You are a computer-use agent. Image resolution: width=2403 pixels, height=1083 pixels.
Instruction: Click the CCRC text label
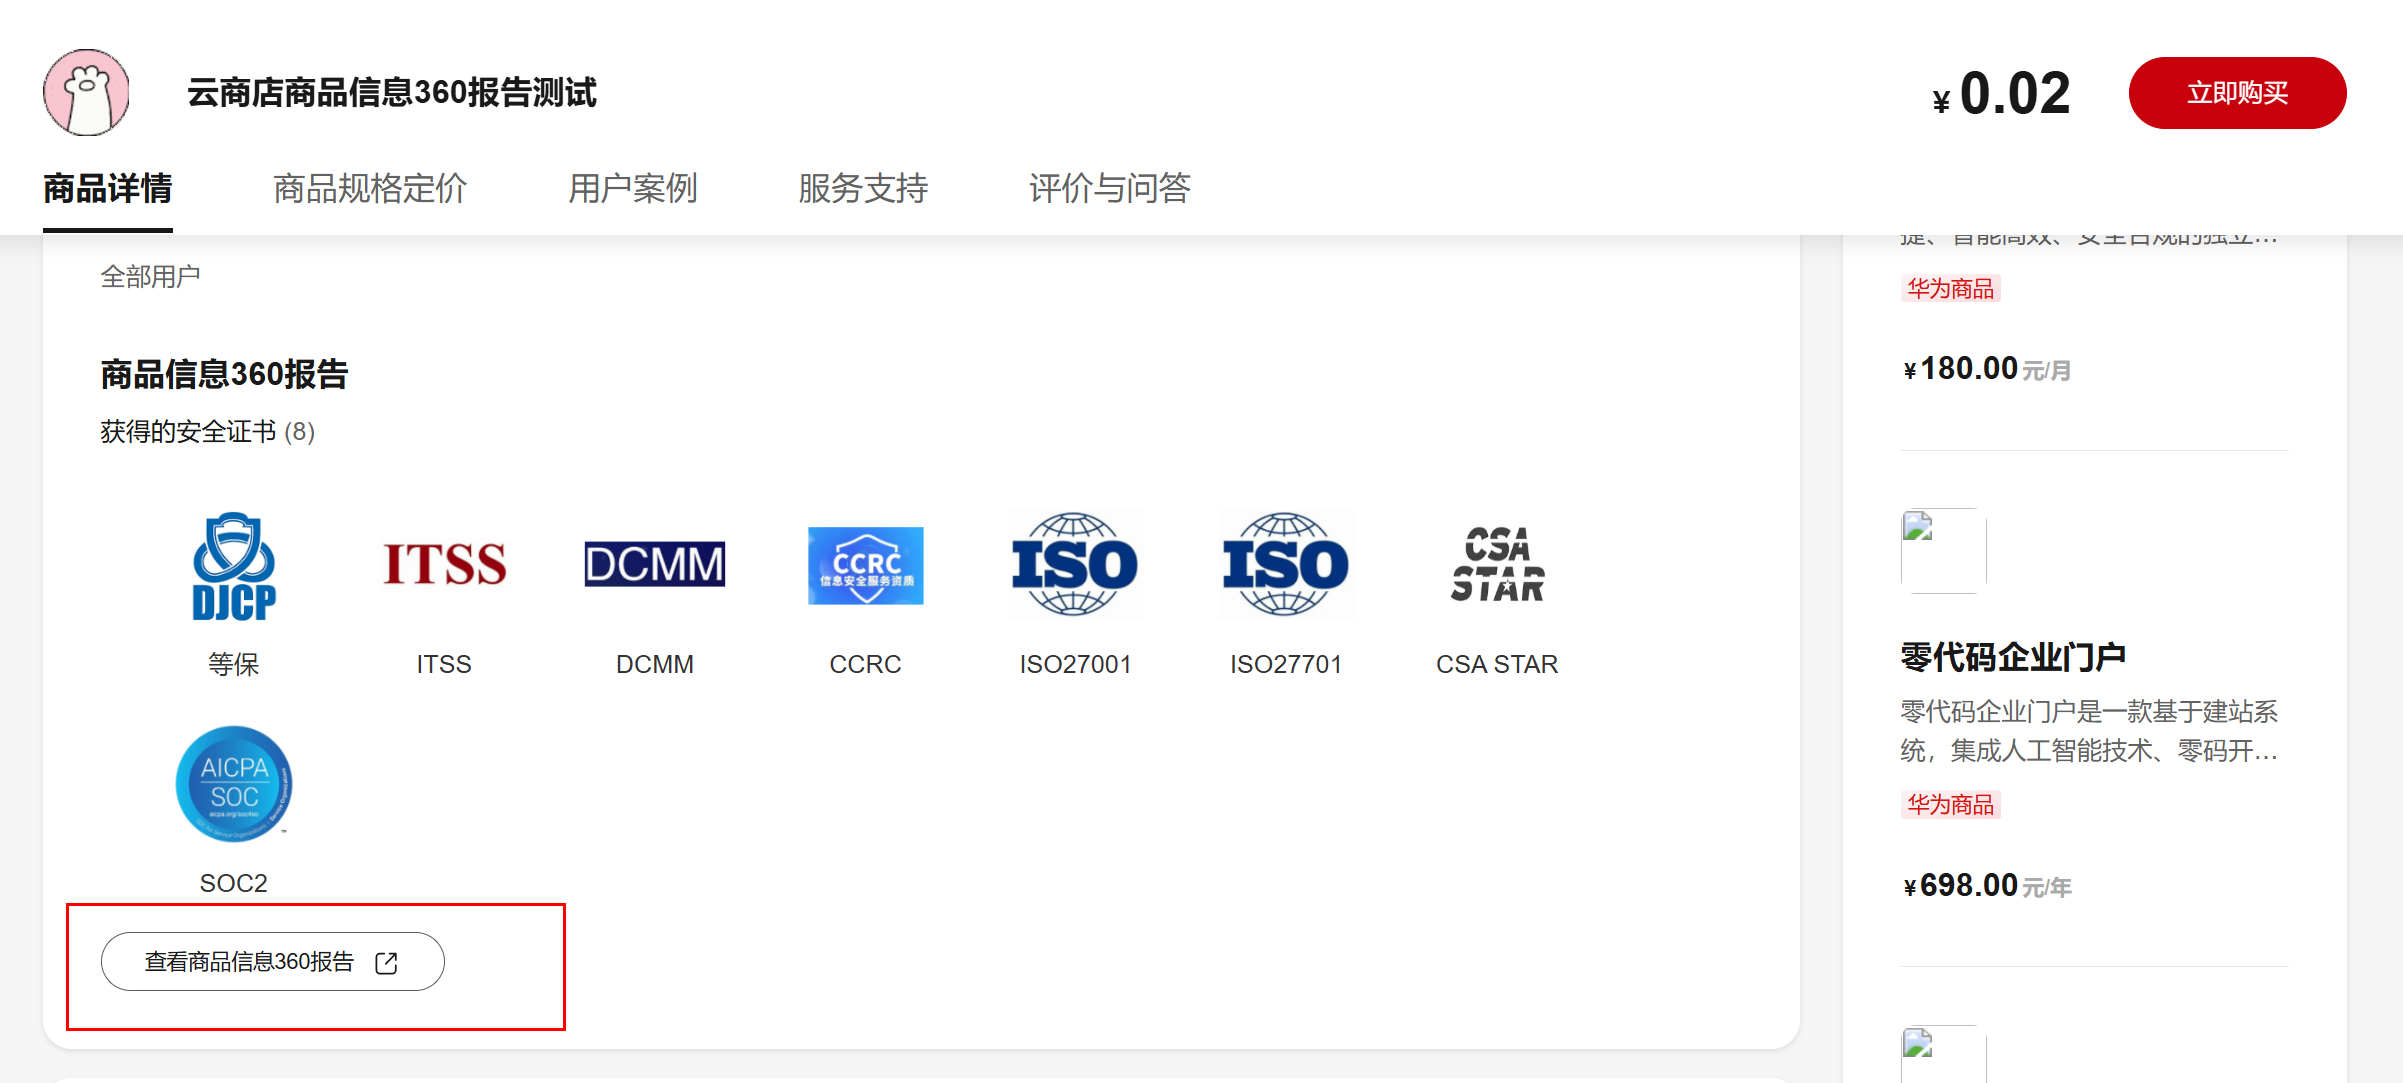(x=865, y=664)
